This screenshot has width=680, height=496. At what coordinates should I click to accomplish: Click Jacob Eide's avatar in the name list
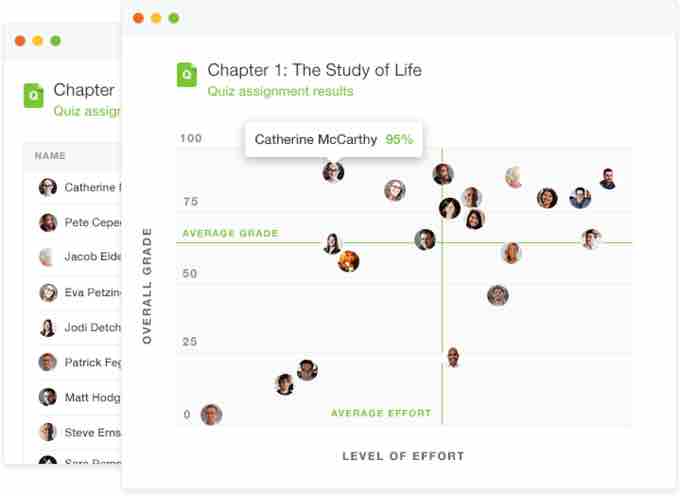(48, 257)
